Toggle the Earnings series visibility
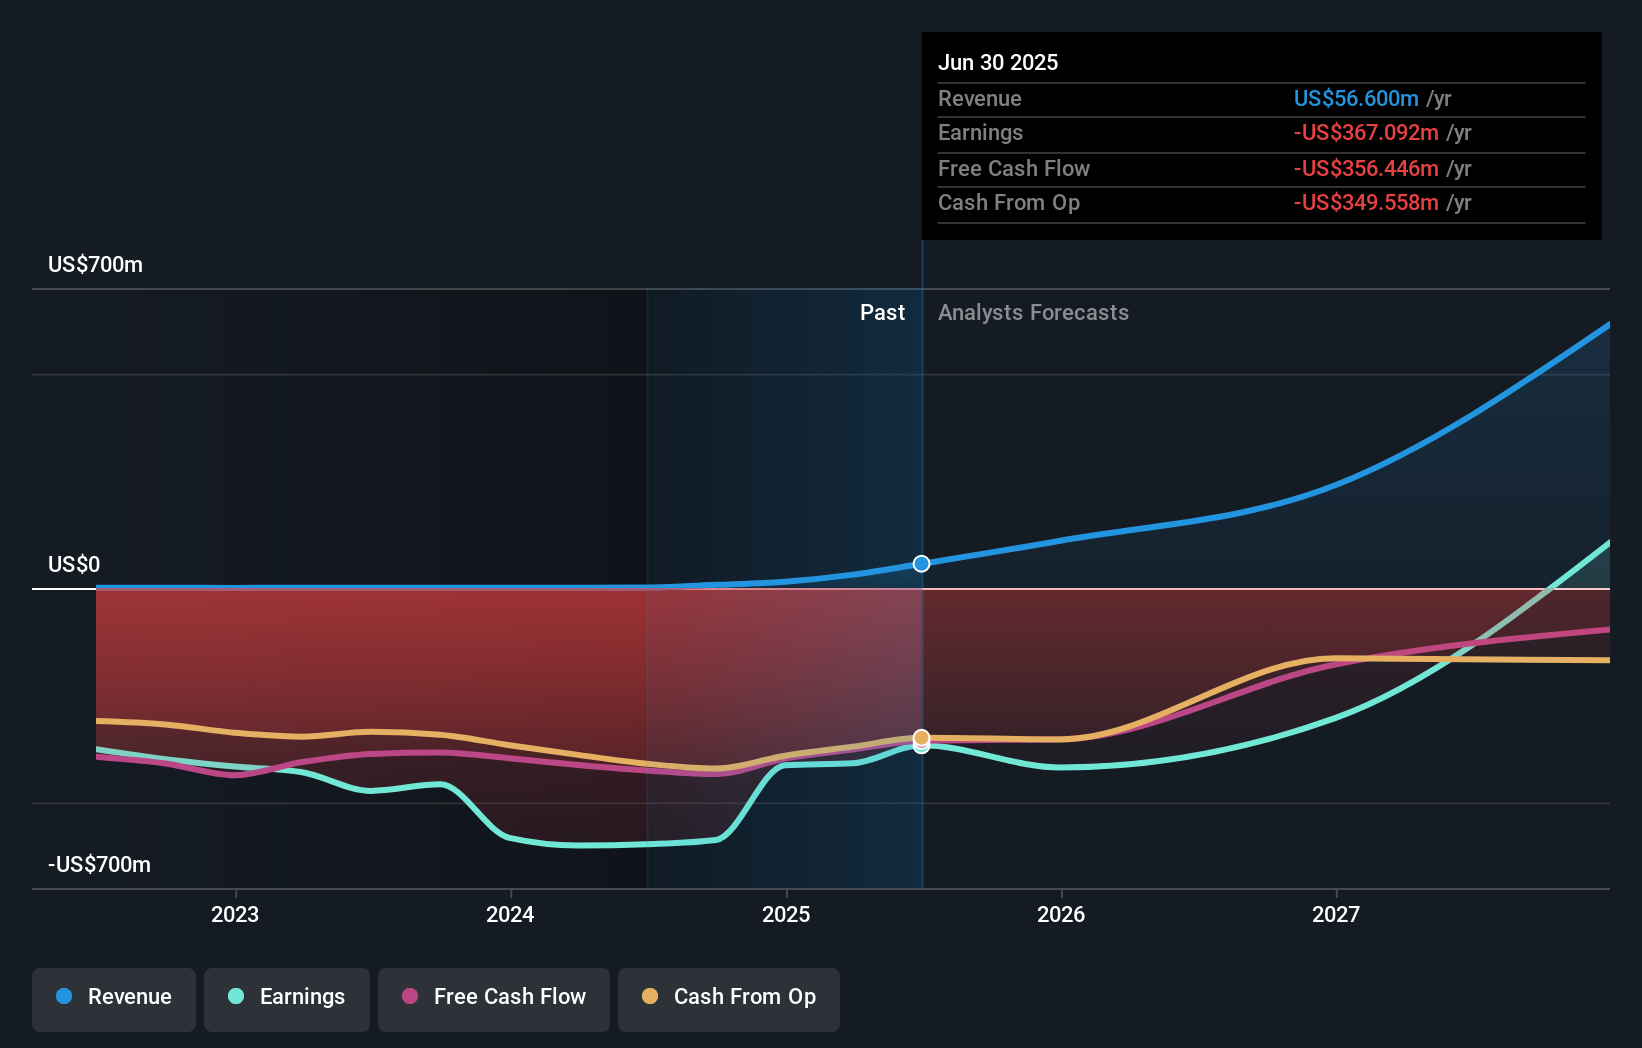The image size is (1642, 1048). (287, 997)
